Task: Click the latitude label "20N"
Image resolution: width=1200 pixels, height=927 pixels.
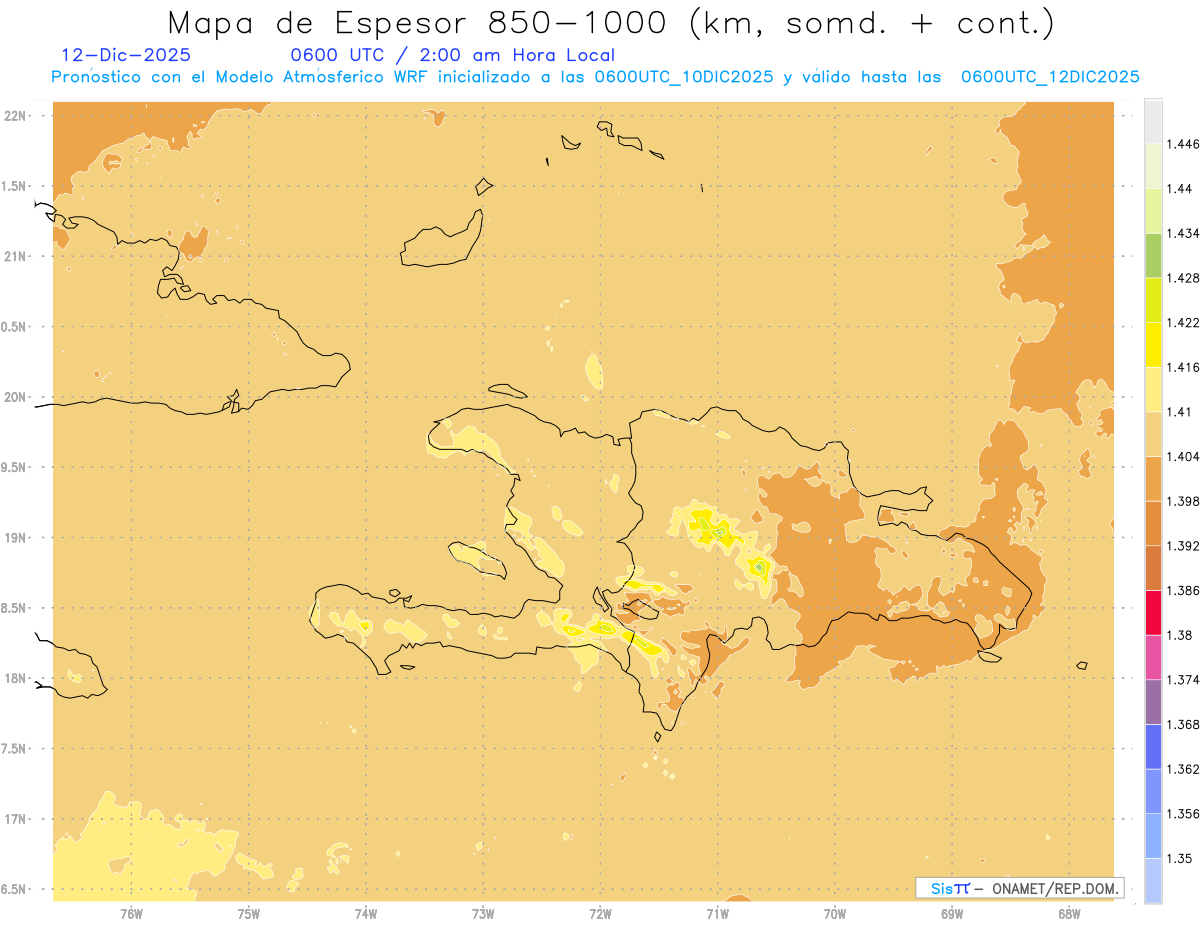Action: click(15, 397)
